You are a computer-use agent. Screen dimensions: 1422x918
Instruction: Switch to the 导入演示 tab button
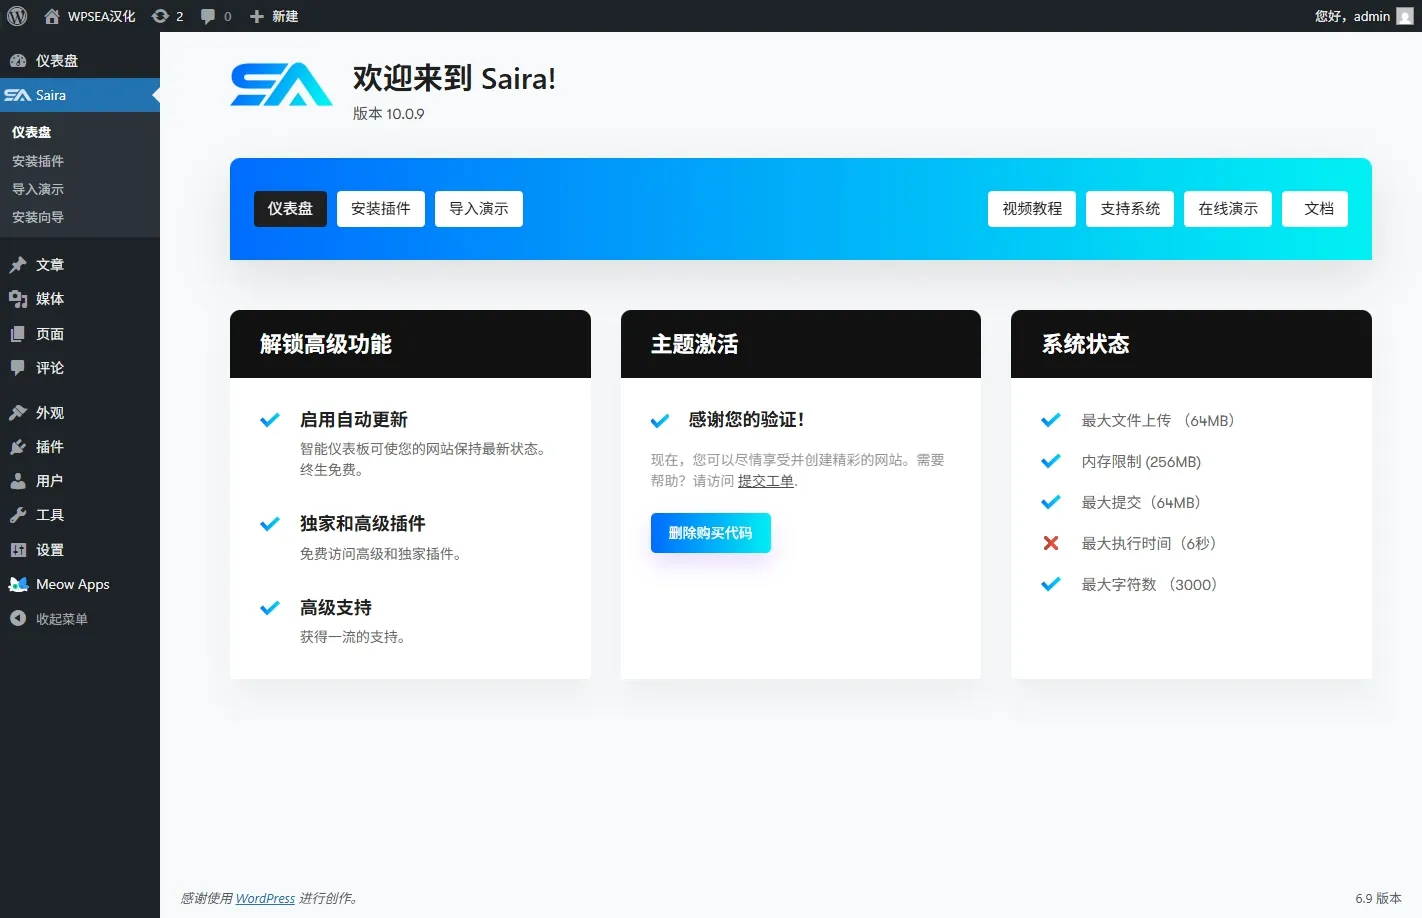click(x=478, y=209)
